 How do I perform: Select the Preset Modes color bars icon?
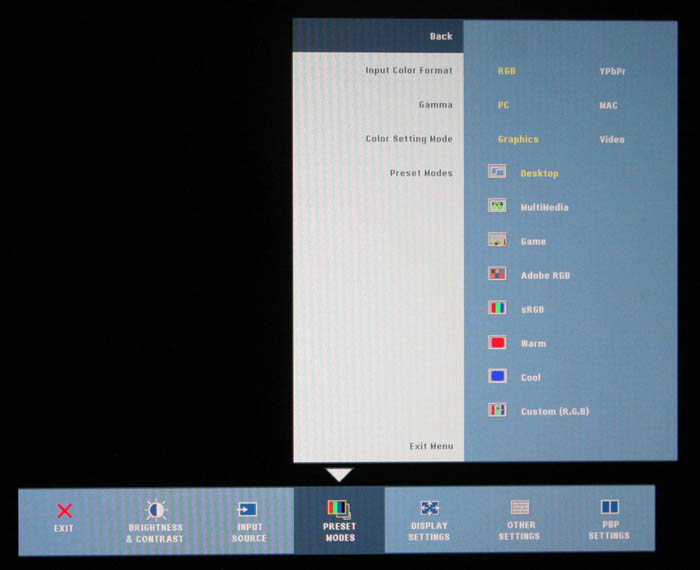pos(339,509)
